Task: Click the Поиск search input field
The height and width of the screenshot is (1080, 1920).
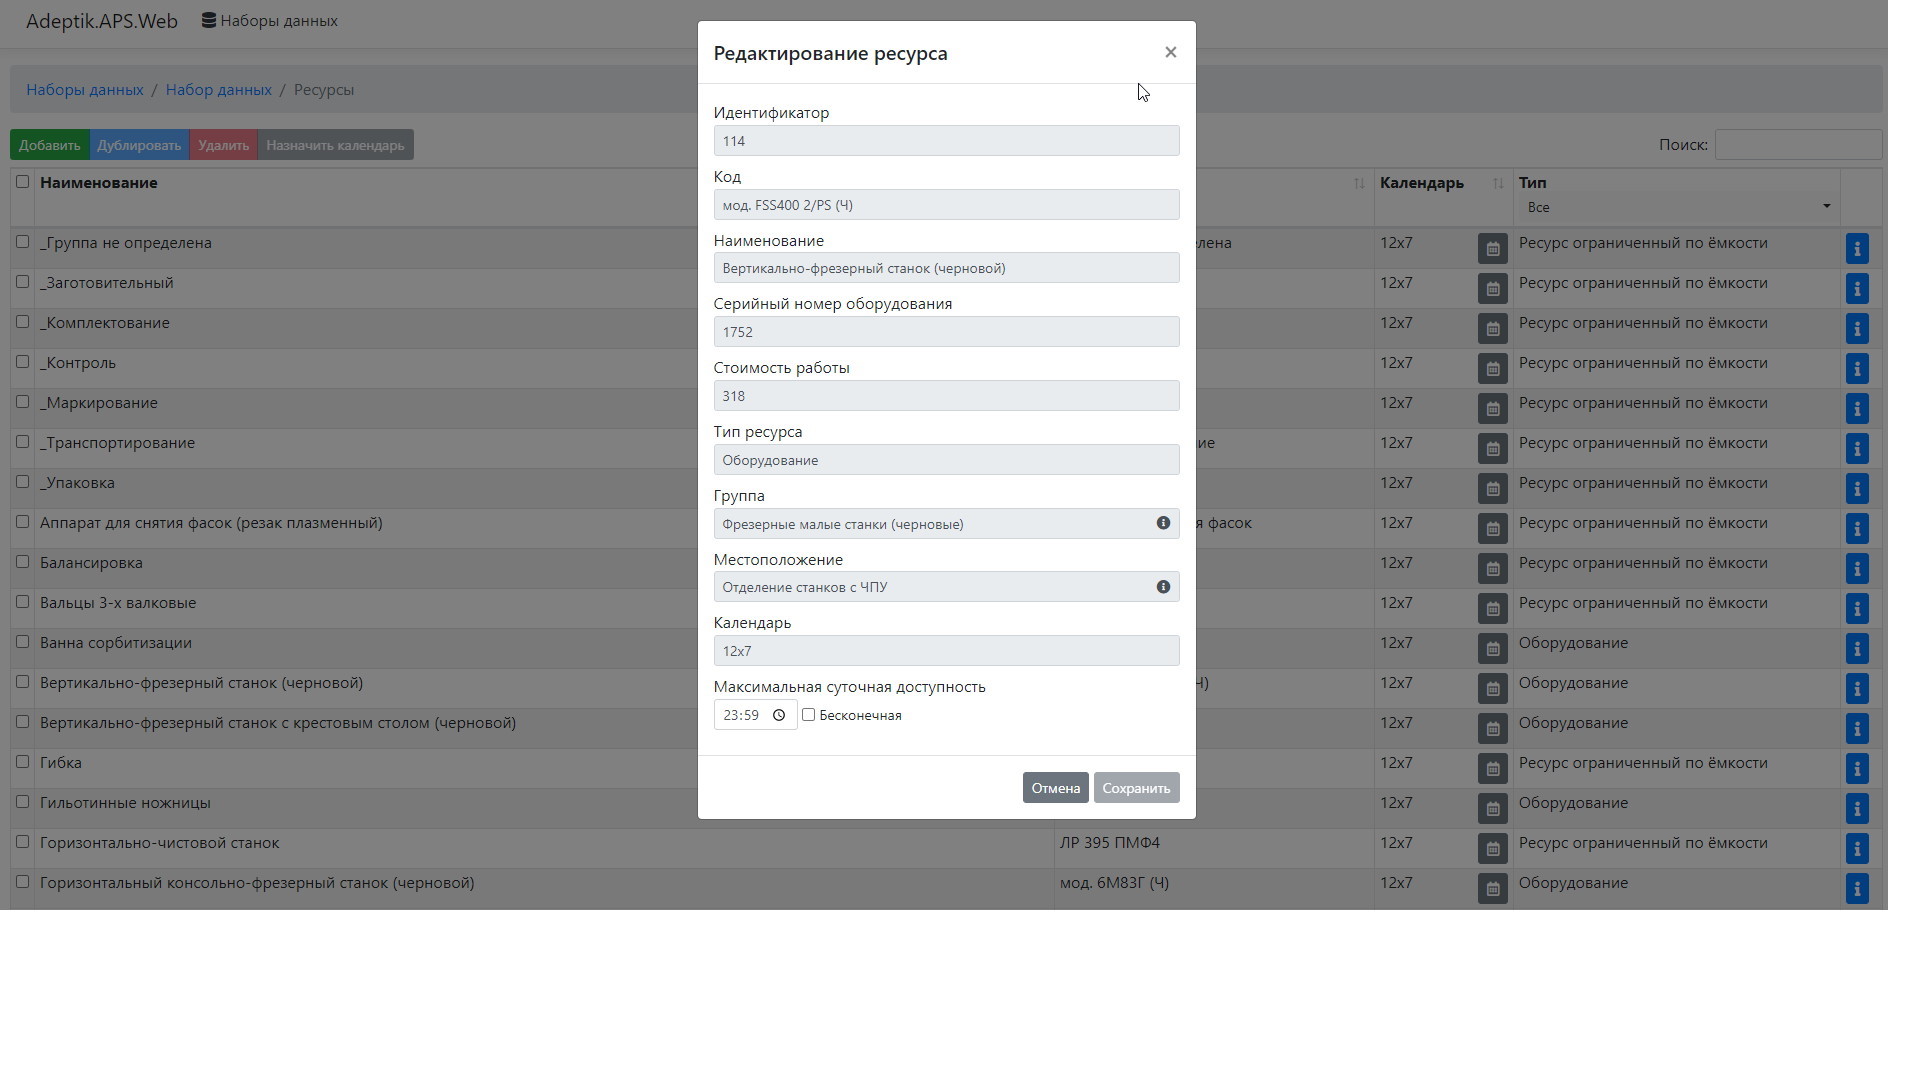Action: [1797, 145]
